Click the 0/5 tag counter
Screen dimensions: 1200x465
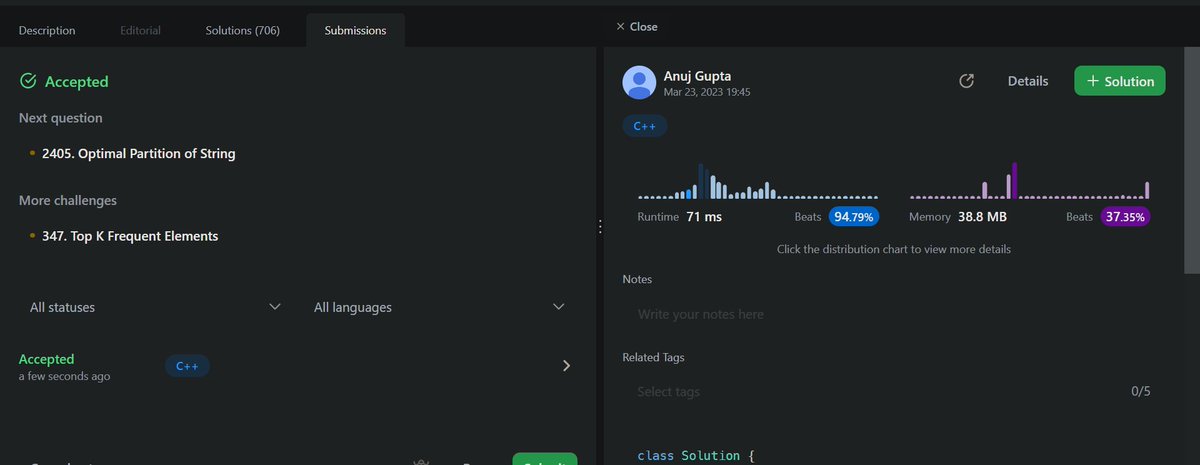pos(1141,391)
